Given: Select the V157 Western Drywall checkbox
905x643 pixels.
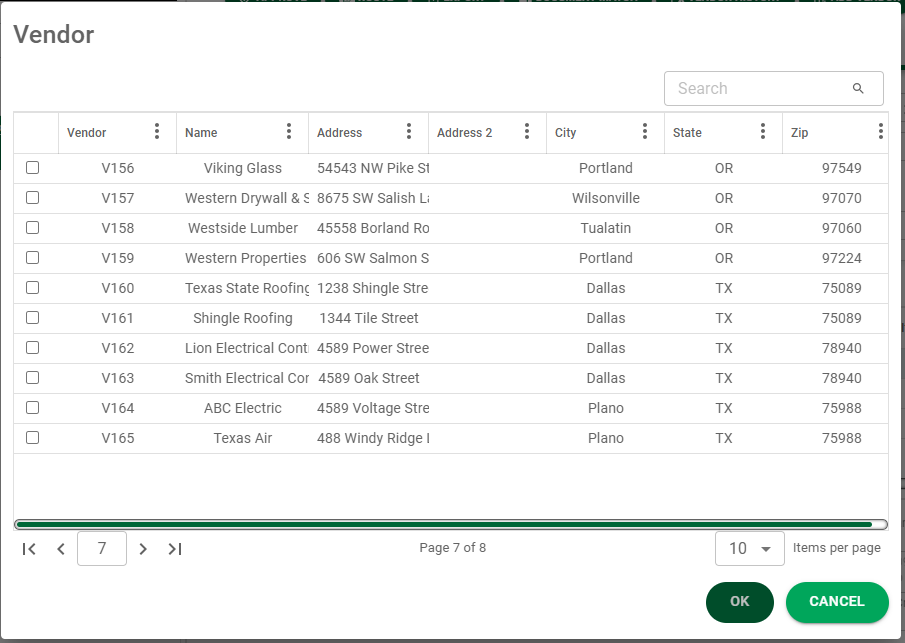Looking at the screenshot, I should (x=32, y=197).
